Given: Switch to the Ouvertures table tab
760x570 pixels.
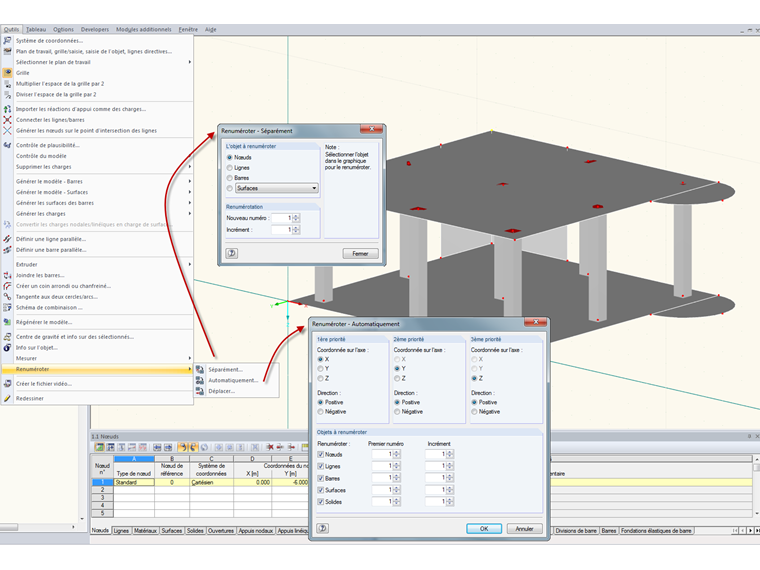Looking at the screenshot, I should pyautogui.click(x=221, y=531).
